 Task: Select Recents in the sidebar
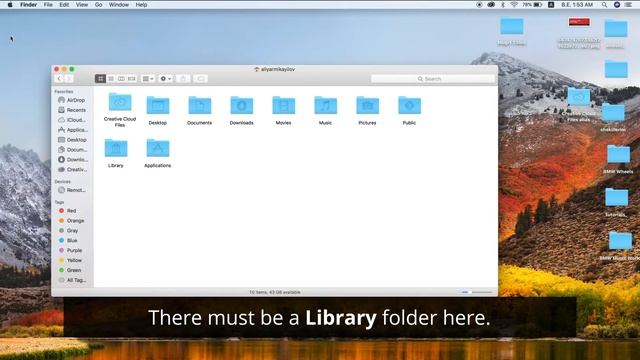click(x=71, y=110)
